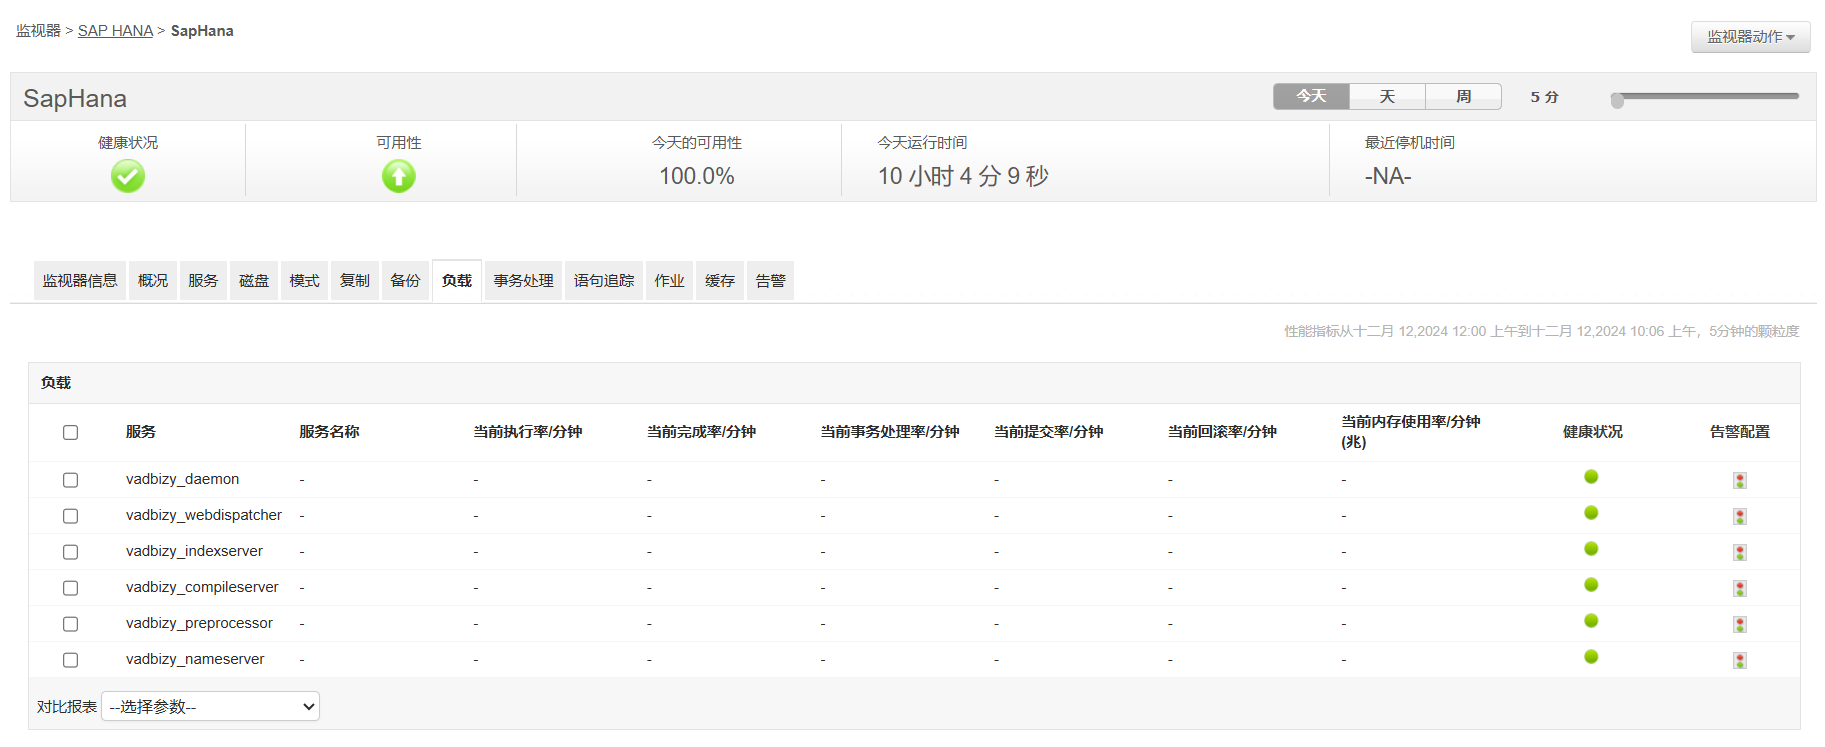Viewport: 1825px width, 747px height.
Task: Click the 100.0% availability value
Action: 697,176
